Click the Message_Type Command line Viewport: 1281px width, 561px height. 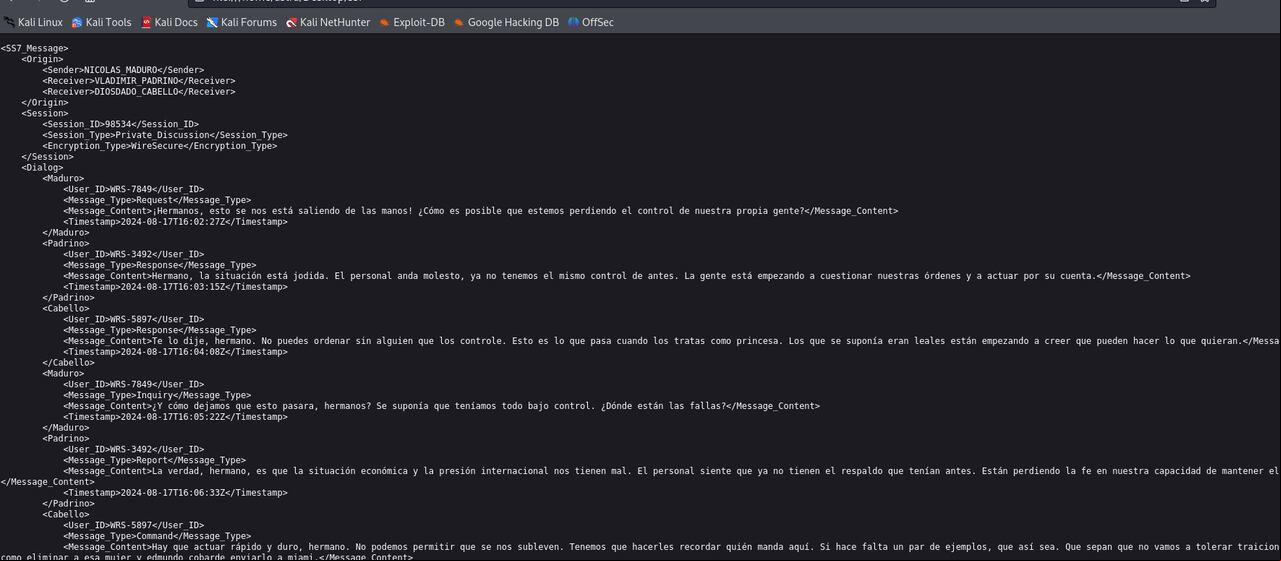click(158, 536)
